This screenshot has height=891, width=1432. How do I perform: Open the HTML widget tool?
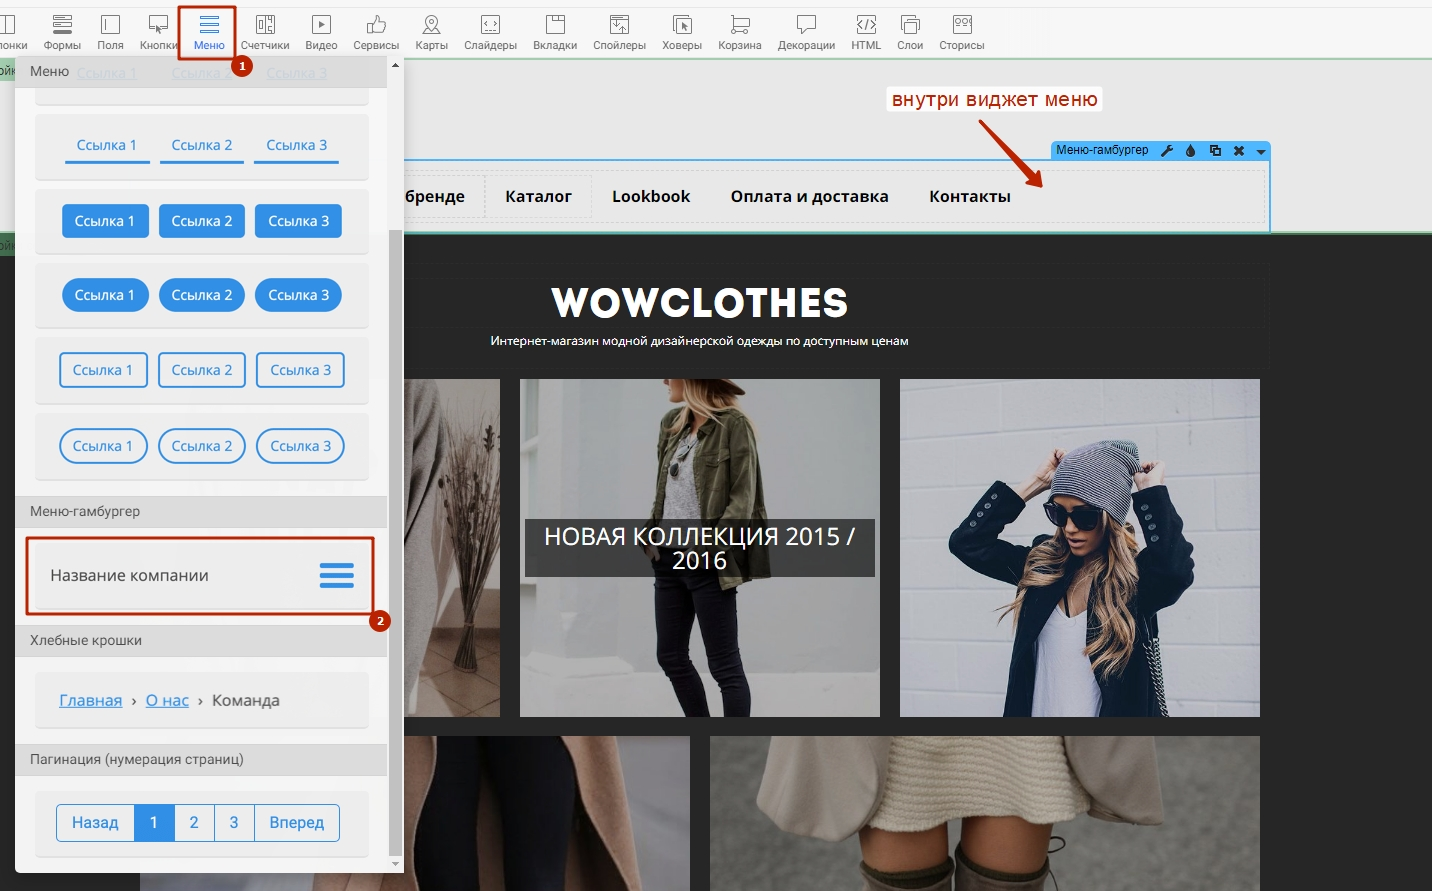866,32
